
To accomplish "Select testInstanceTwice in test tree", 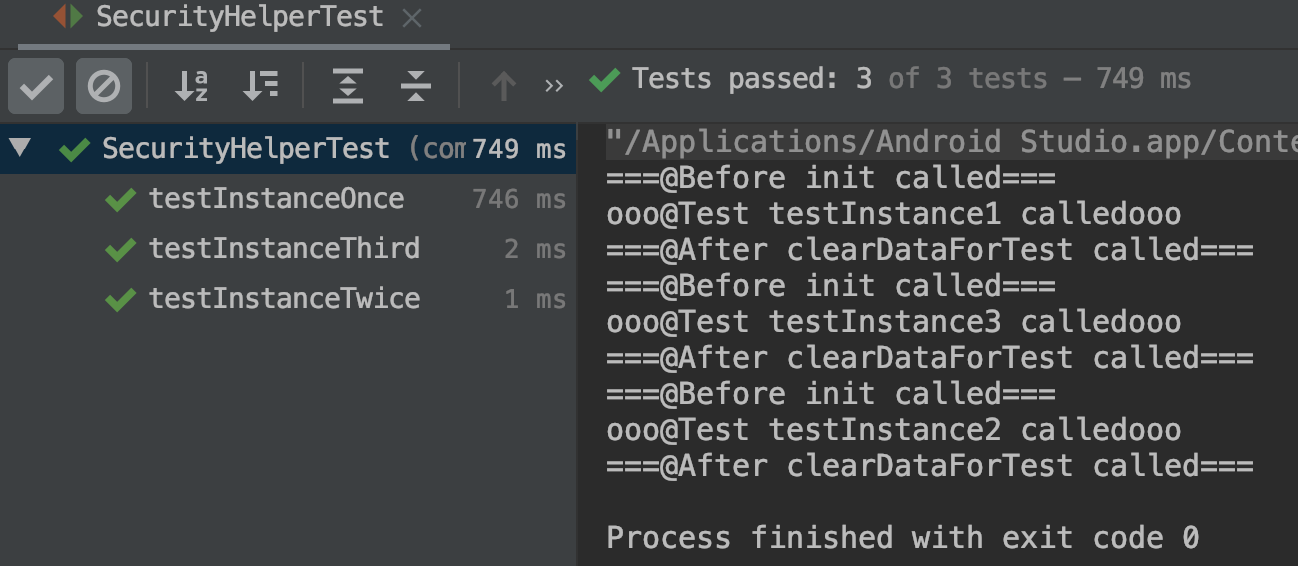I will tap(284, 298).
